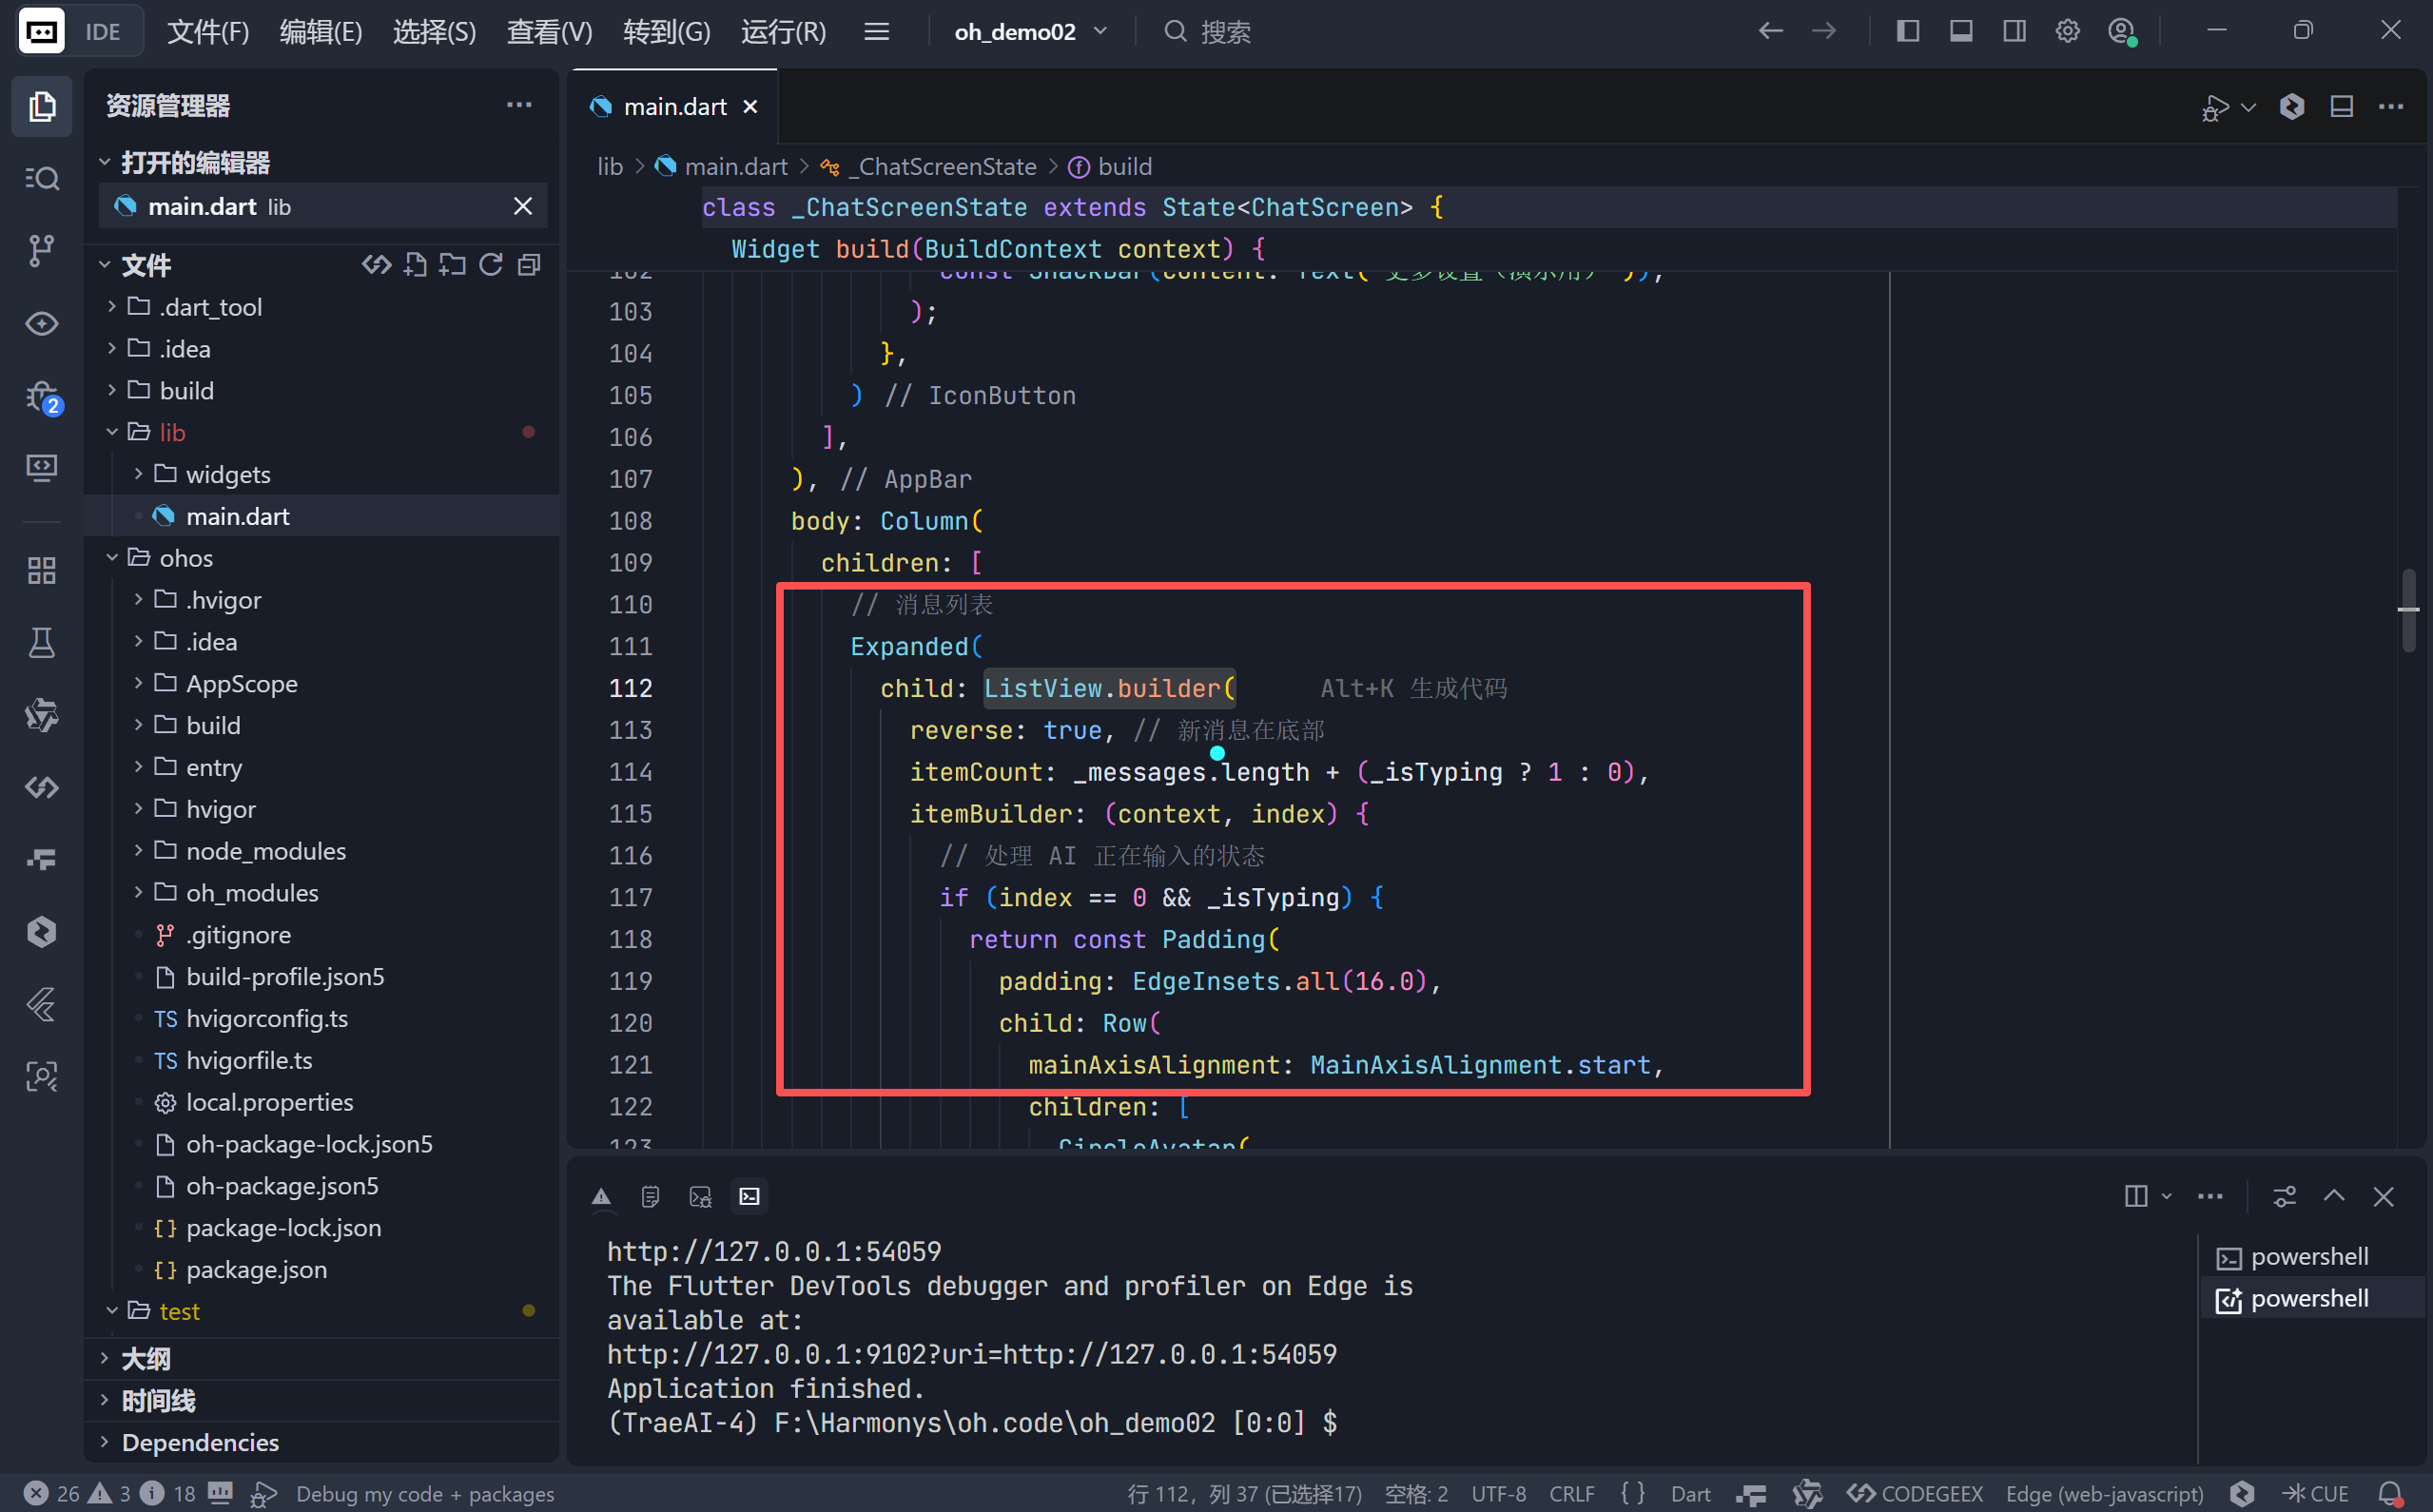This screenshot has height=1512, width=2433.
Task: Click the notifications bell in the status bar
Action: (2389, 1493)
